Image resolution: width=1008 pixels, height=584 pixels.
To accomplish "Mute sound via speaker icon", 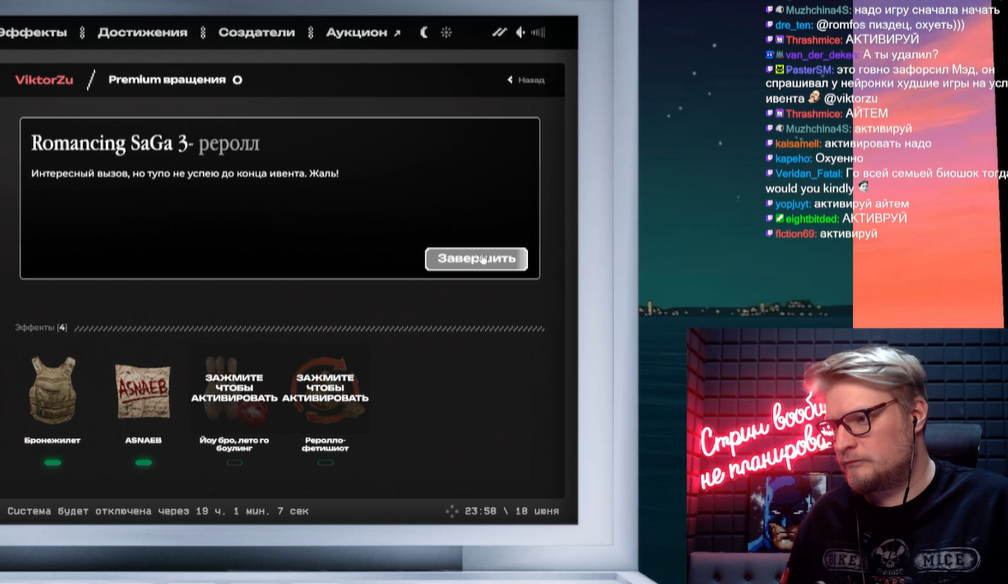I will point(520,32).
